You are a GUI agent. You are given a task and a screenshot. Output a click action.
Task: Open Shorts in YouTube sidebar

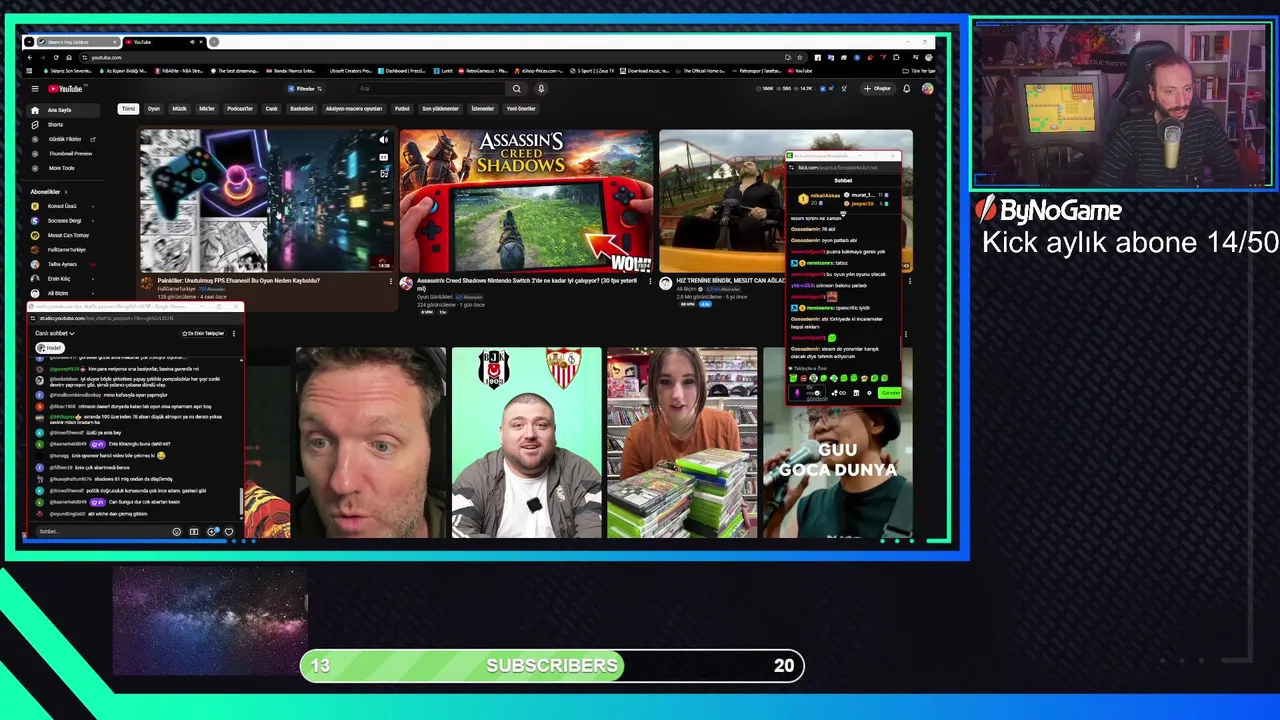tap(55, 125)
